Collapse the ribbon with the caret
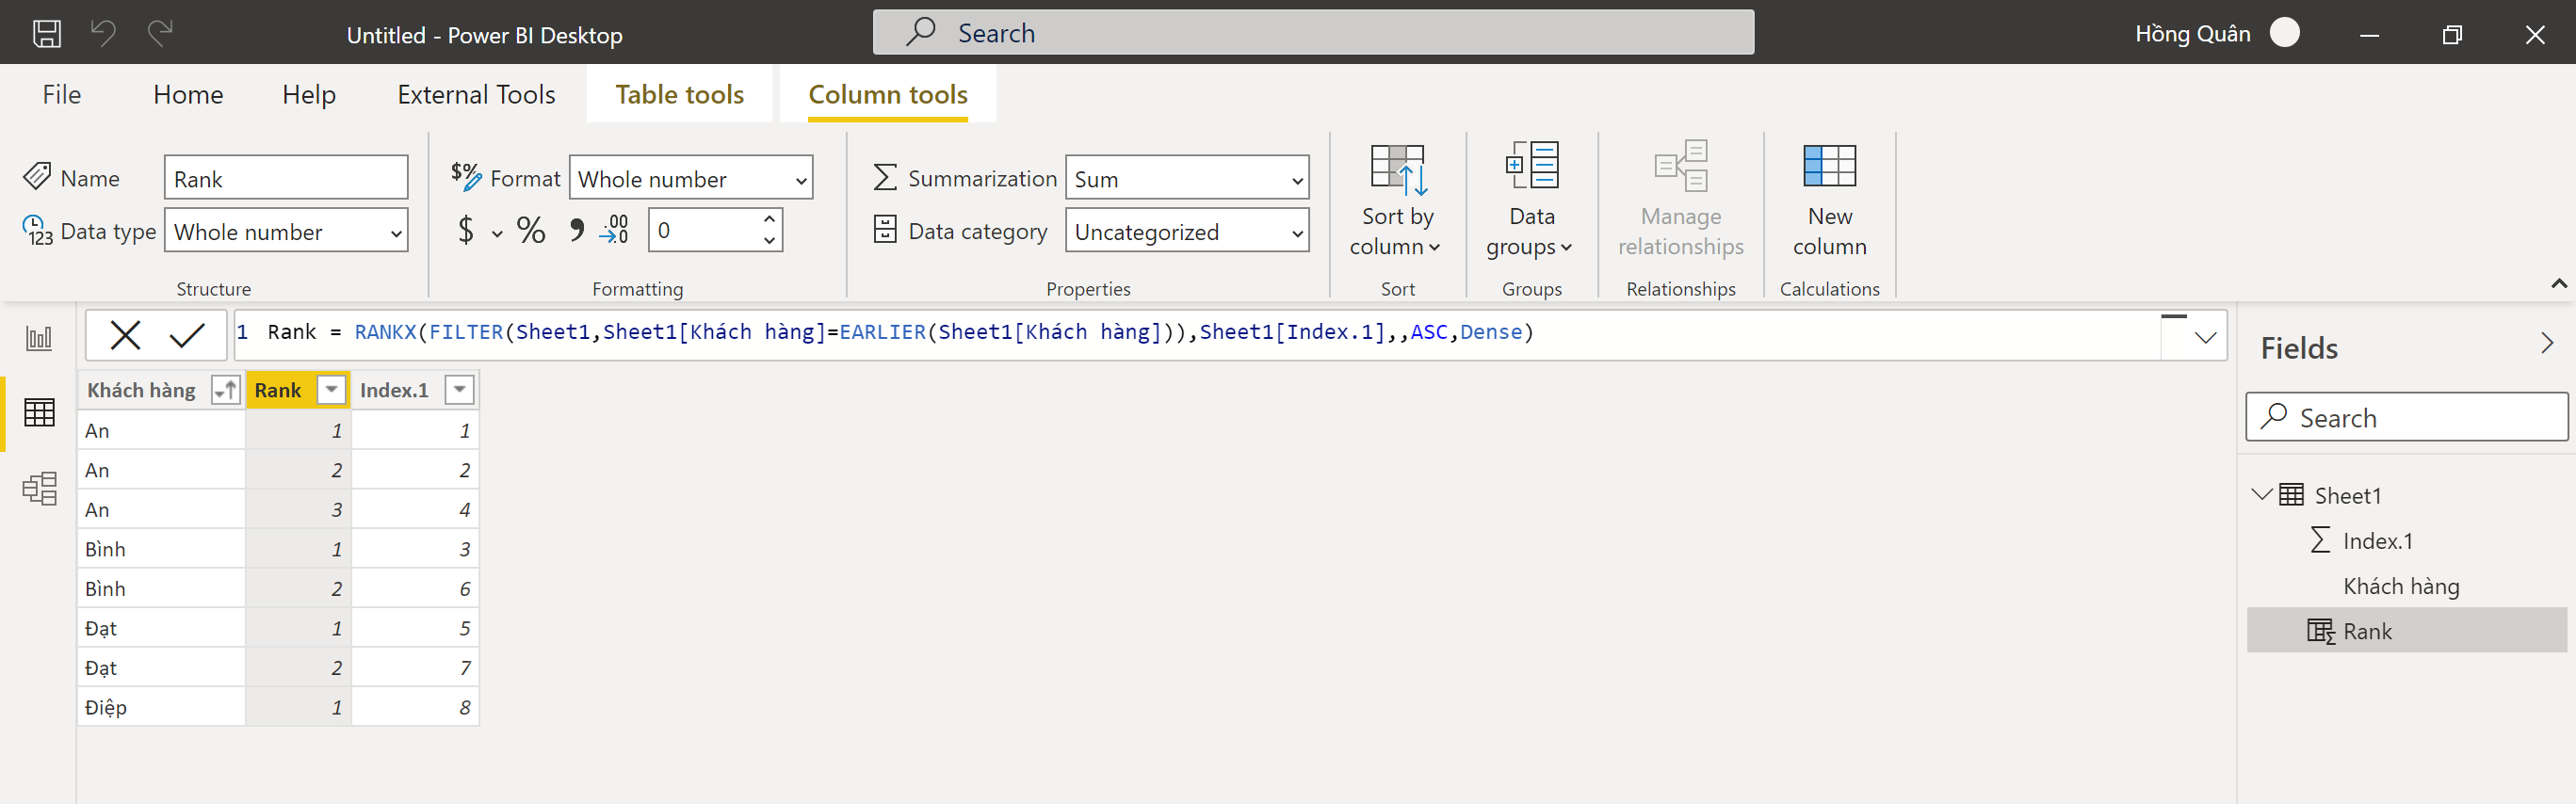 2558,284
